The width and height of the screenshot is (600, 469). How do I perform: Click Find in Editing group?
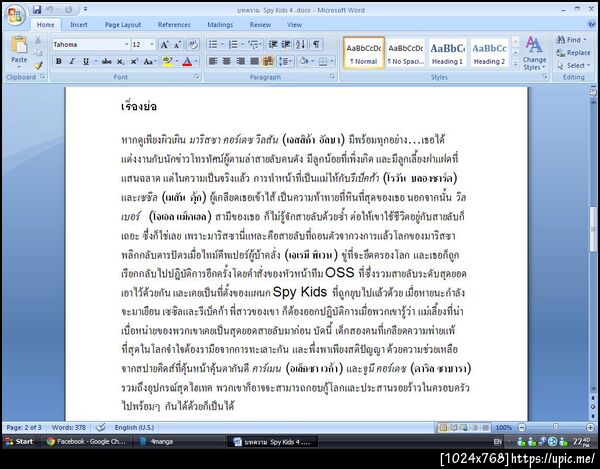(571, 40)
